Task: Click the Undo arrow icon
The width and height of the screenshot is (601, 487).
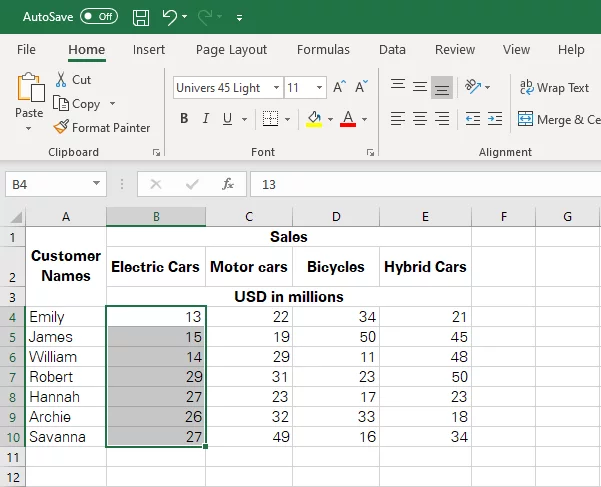Action: coord(169,17)
